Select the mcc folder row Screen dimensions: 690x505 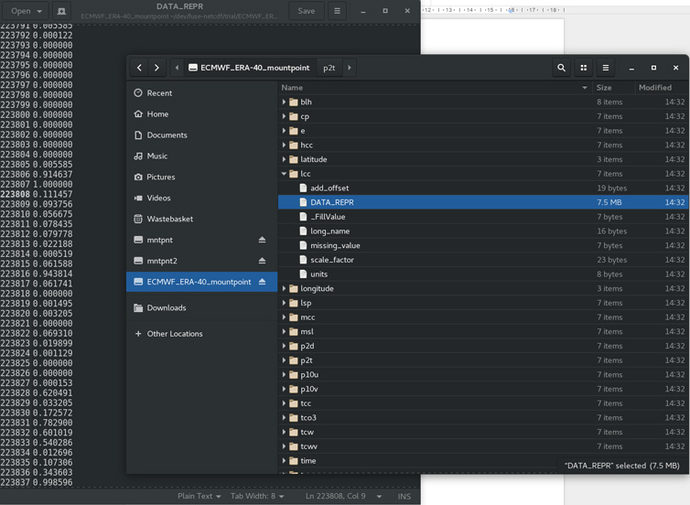pyautogui.click(x=483, y=317)
